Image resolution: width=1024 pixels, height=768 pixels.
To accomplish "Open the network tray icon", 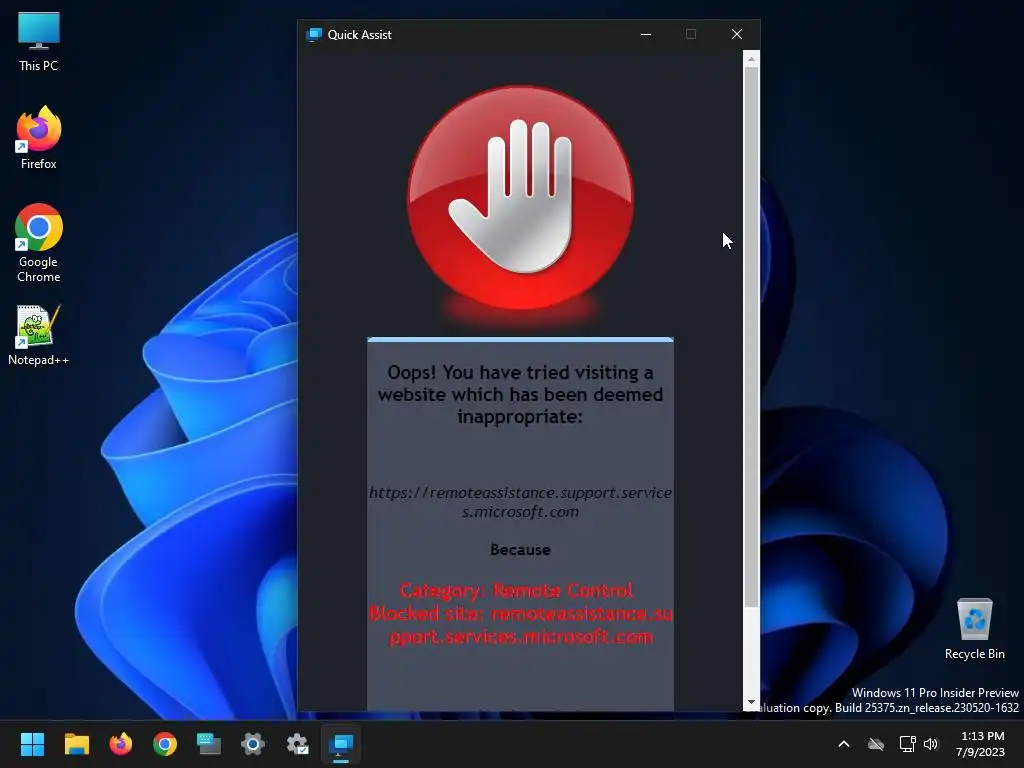I will point(907,744).
